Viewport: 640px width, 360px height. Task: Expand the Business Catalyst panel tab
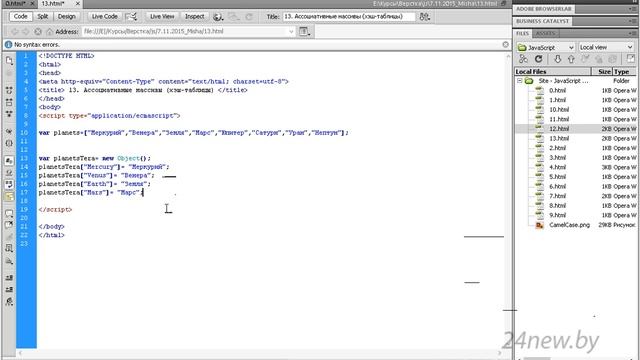point(542,21)
